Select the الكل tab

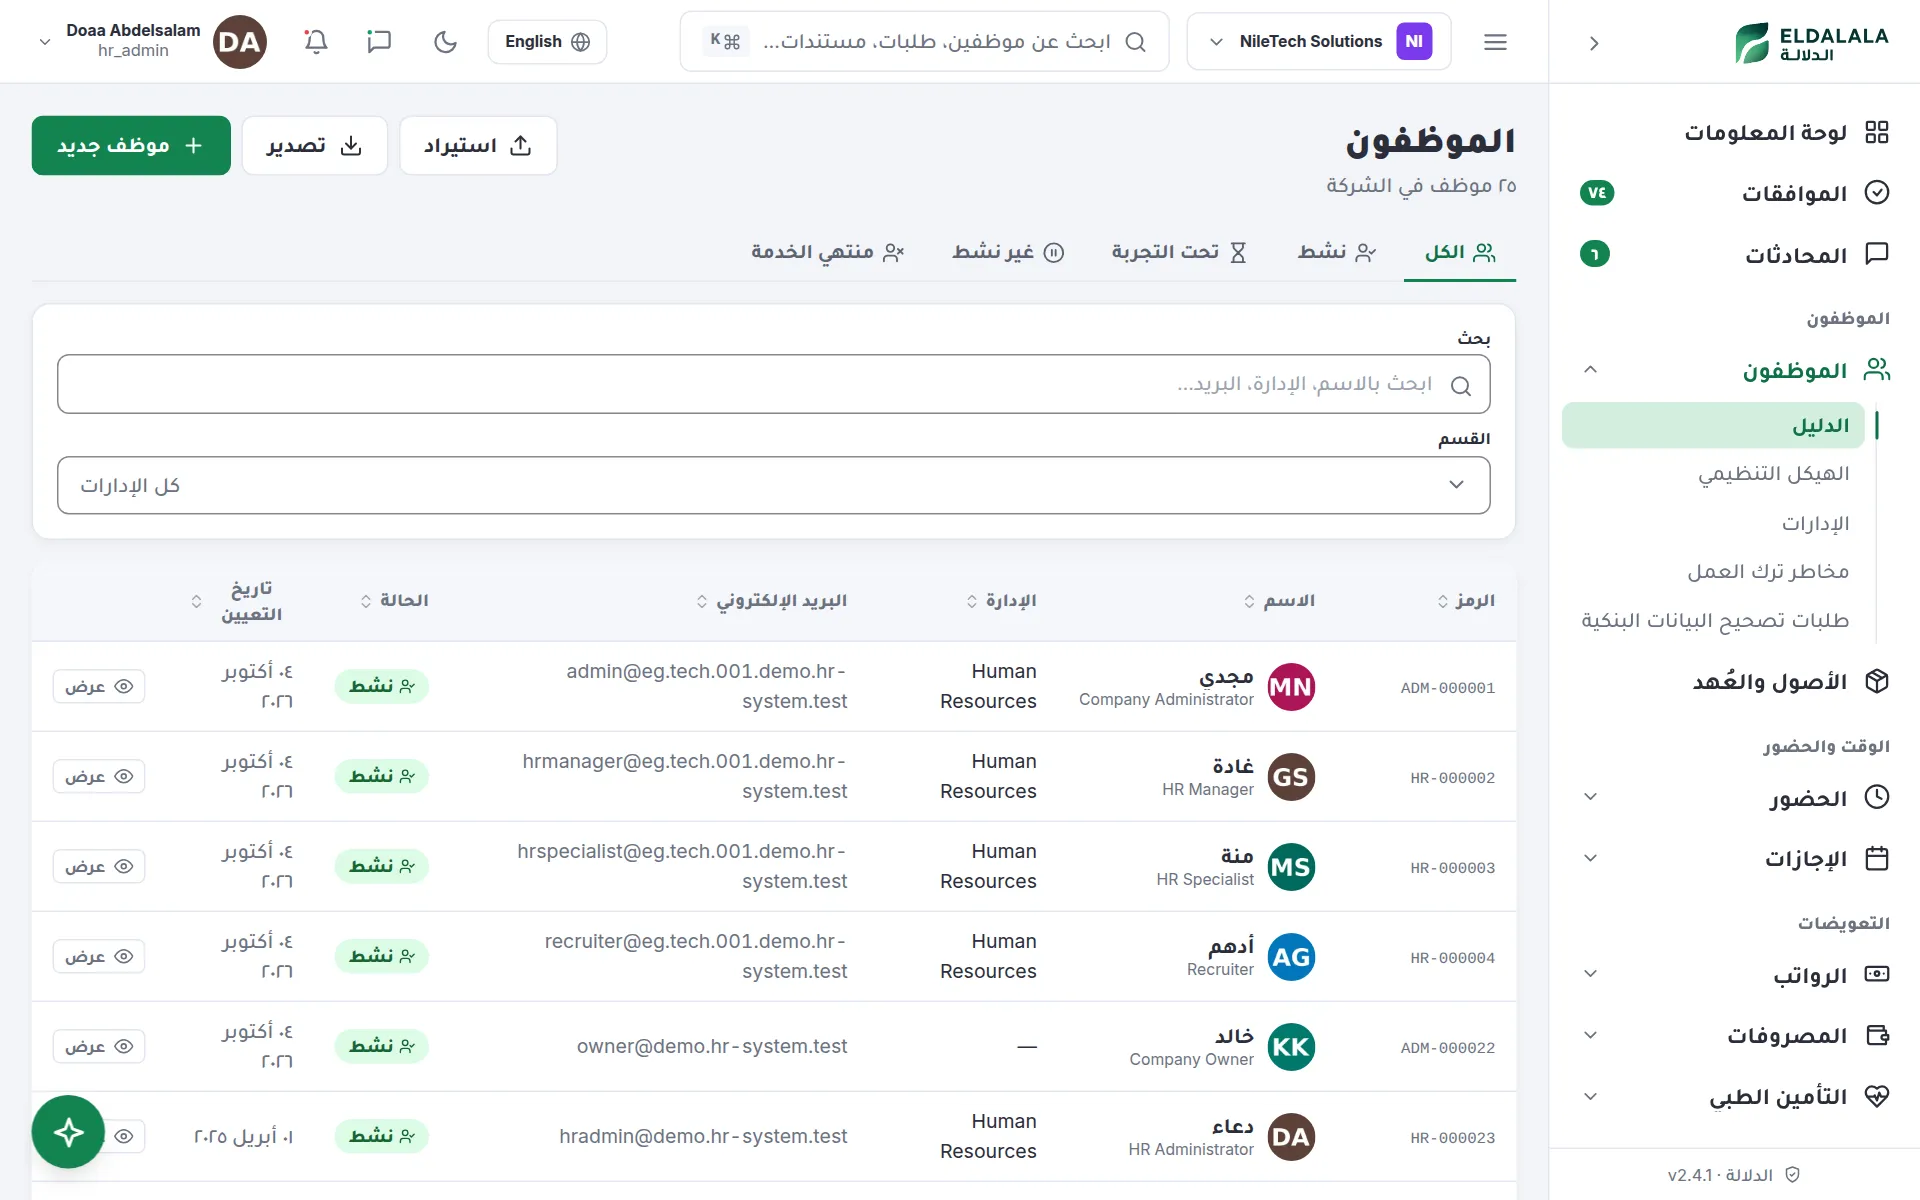tap(1460, 252)
